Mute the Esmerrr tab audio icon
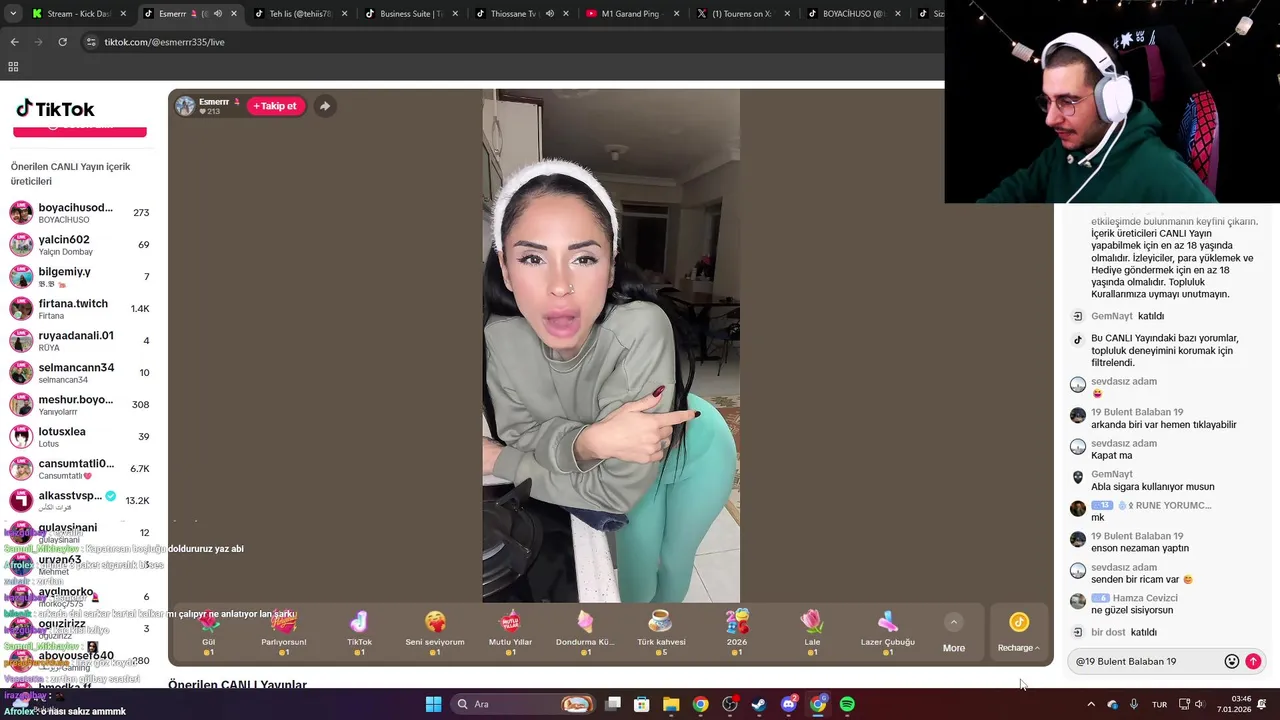 [218, 14]
